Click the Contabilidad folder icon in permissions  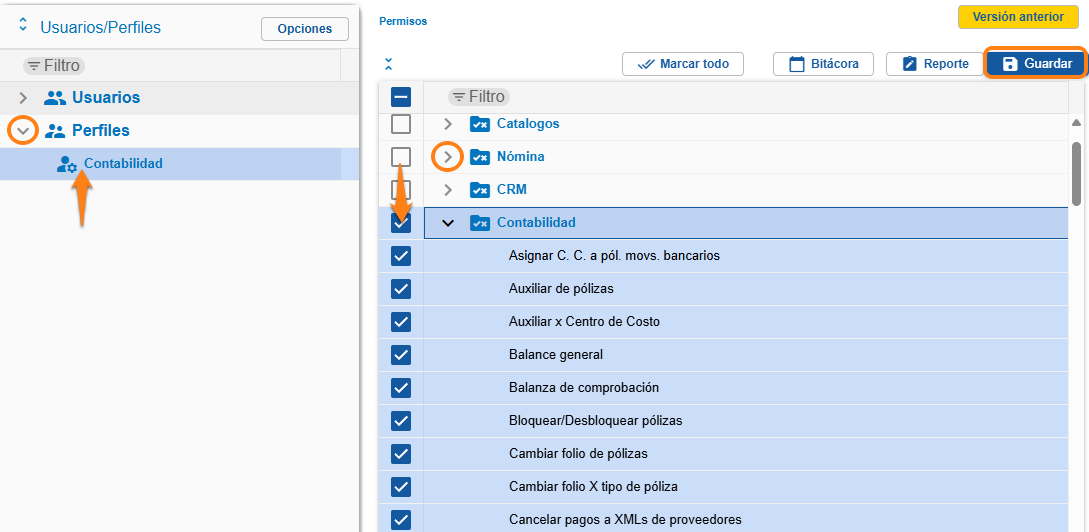480,223
